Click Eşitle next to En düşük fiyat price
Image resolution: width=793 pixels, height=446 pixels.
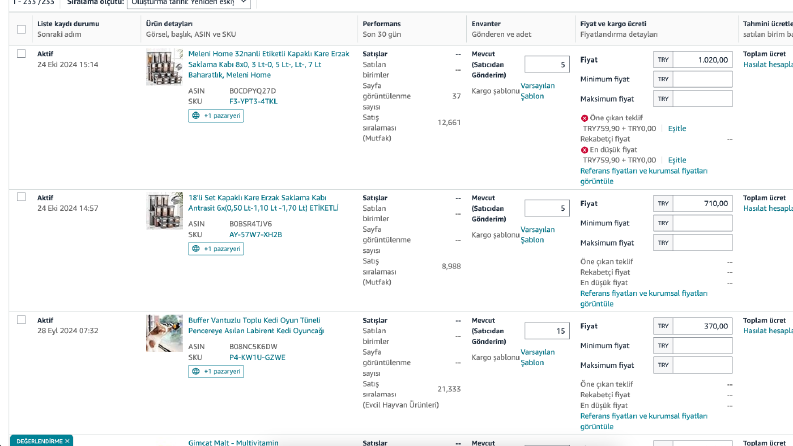click(677, 160)
